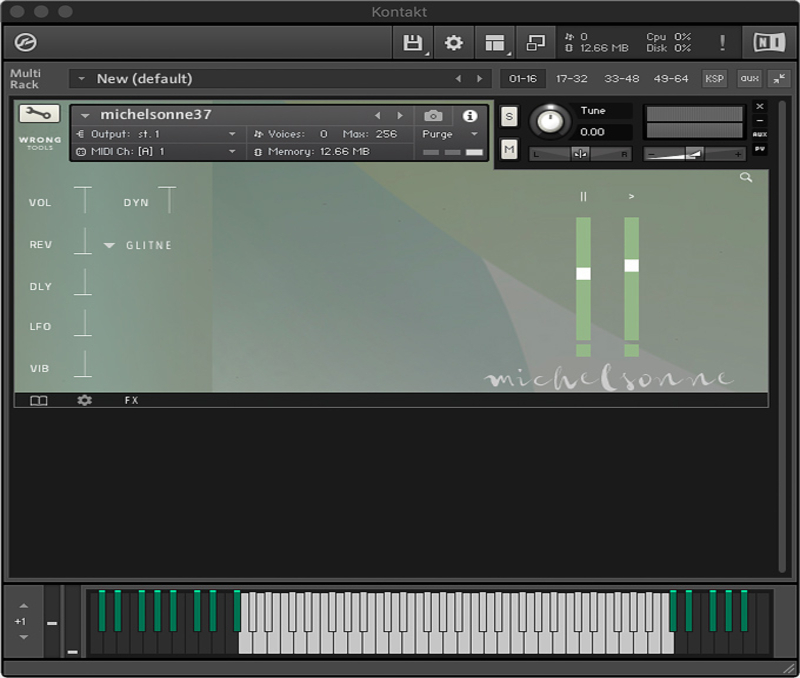Click the snapshot camera icon
Image resolution: width=800 pixels, height=678 pixels.
tap(433, 116)
